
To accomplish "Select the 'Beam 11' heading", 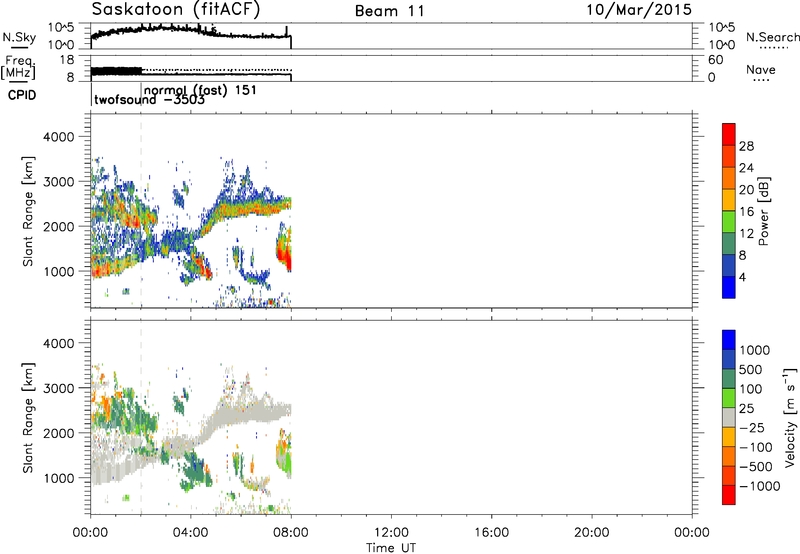I will [x=390, y=11].
